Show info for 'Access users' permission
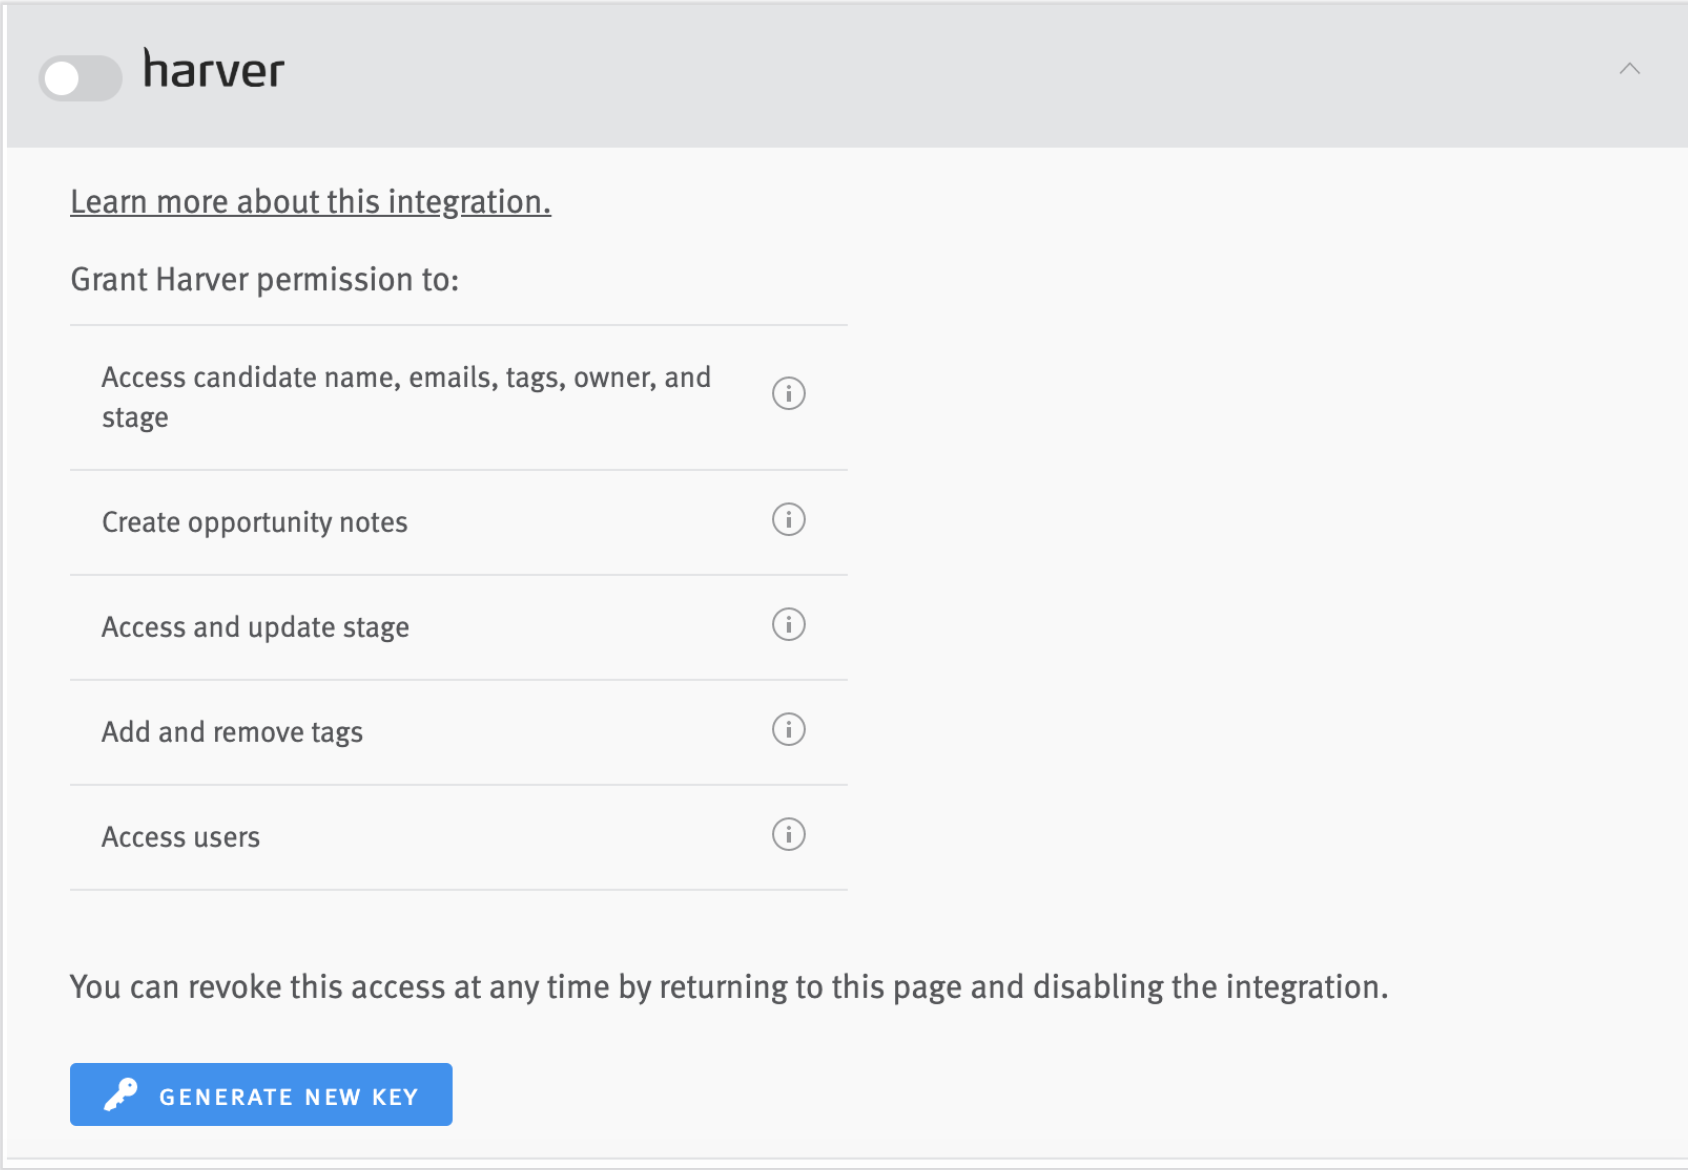 point(788,834)
